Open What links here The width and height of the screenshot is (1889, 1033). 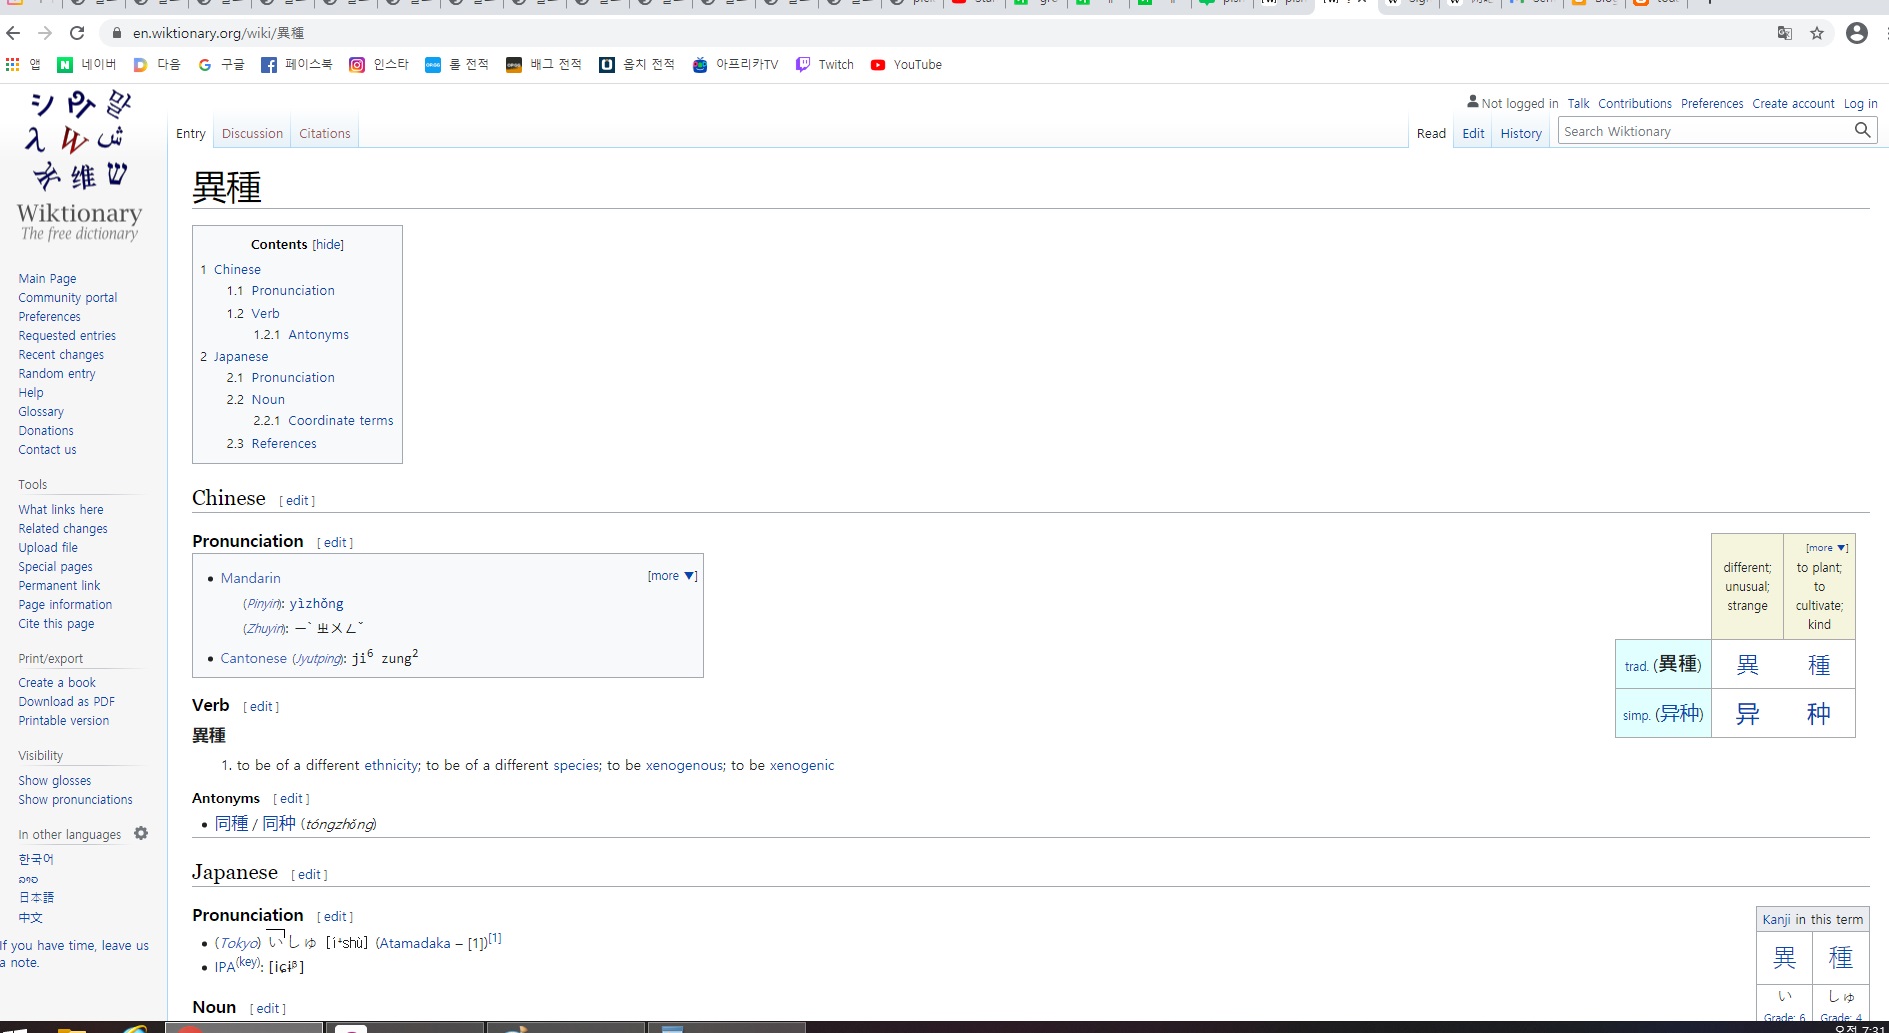pyautogui.click(x=61, y=510)
